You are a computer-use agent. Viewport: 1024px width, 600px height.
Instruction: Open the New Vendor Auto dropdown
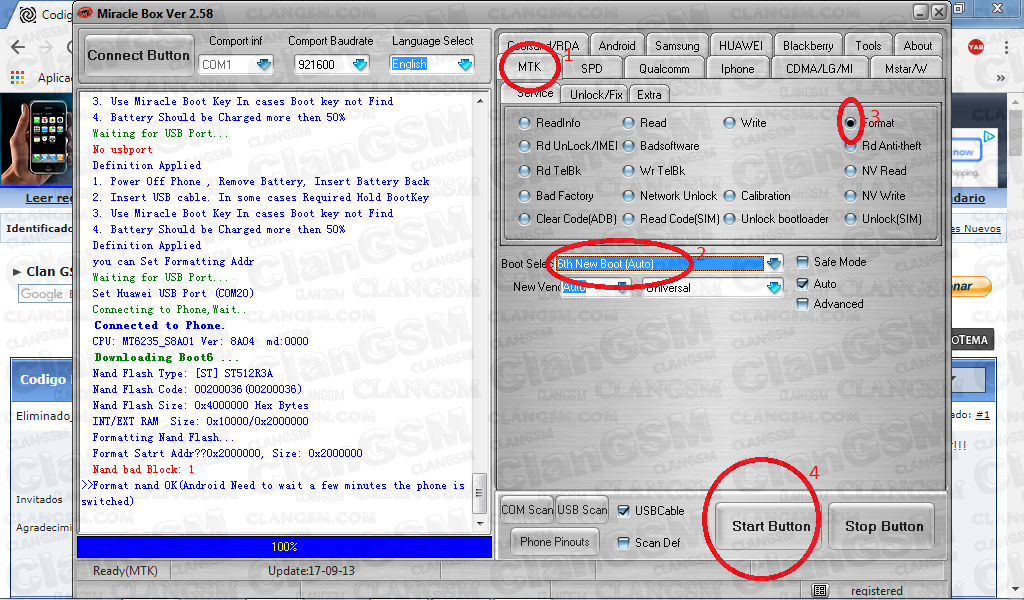[x=622, y=287]
